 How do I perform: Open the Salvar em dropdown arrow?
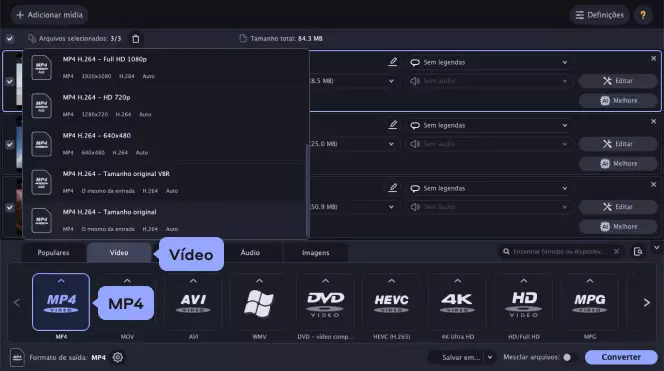point(490,357)
